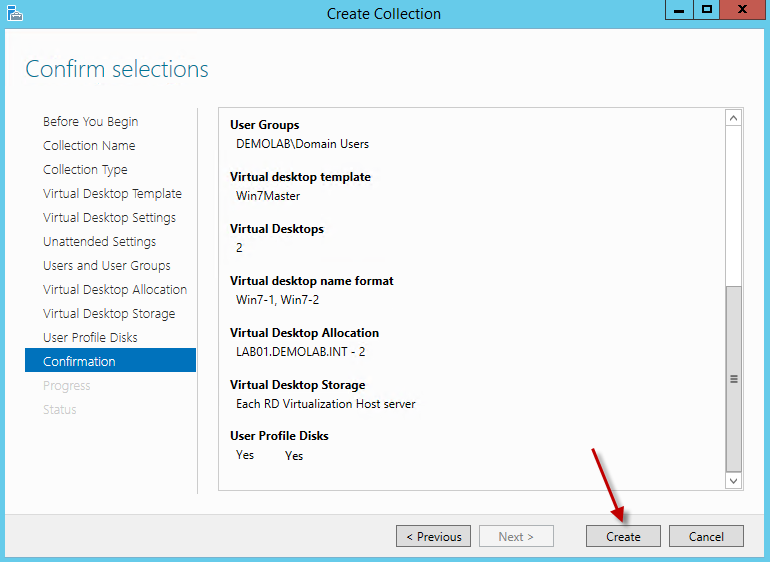770x562 pixels.
Task: Select the Virtual Desktop Allocation step
Action: click(x=115, y=290)
